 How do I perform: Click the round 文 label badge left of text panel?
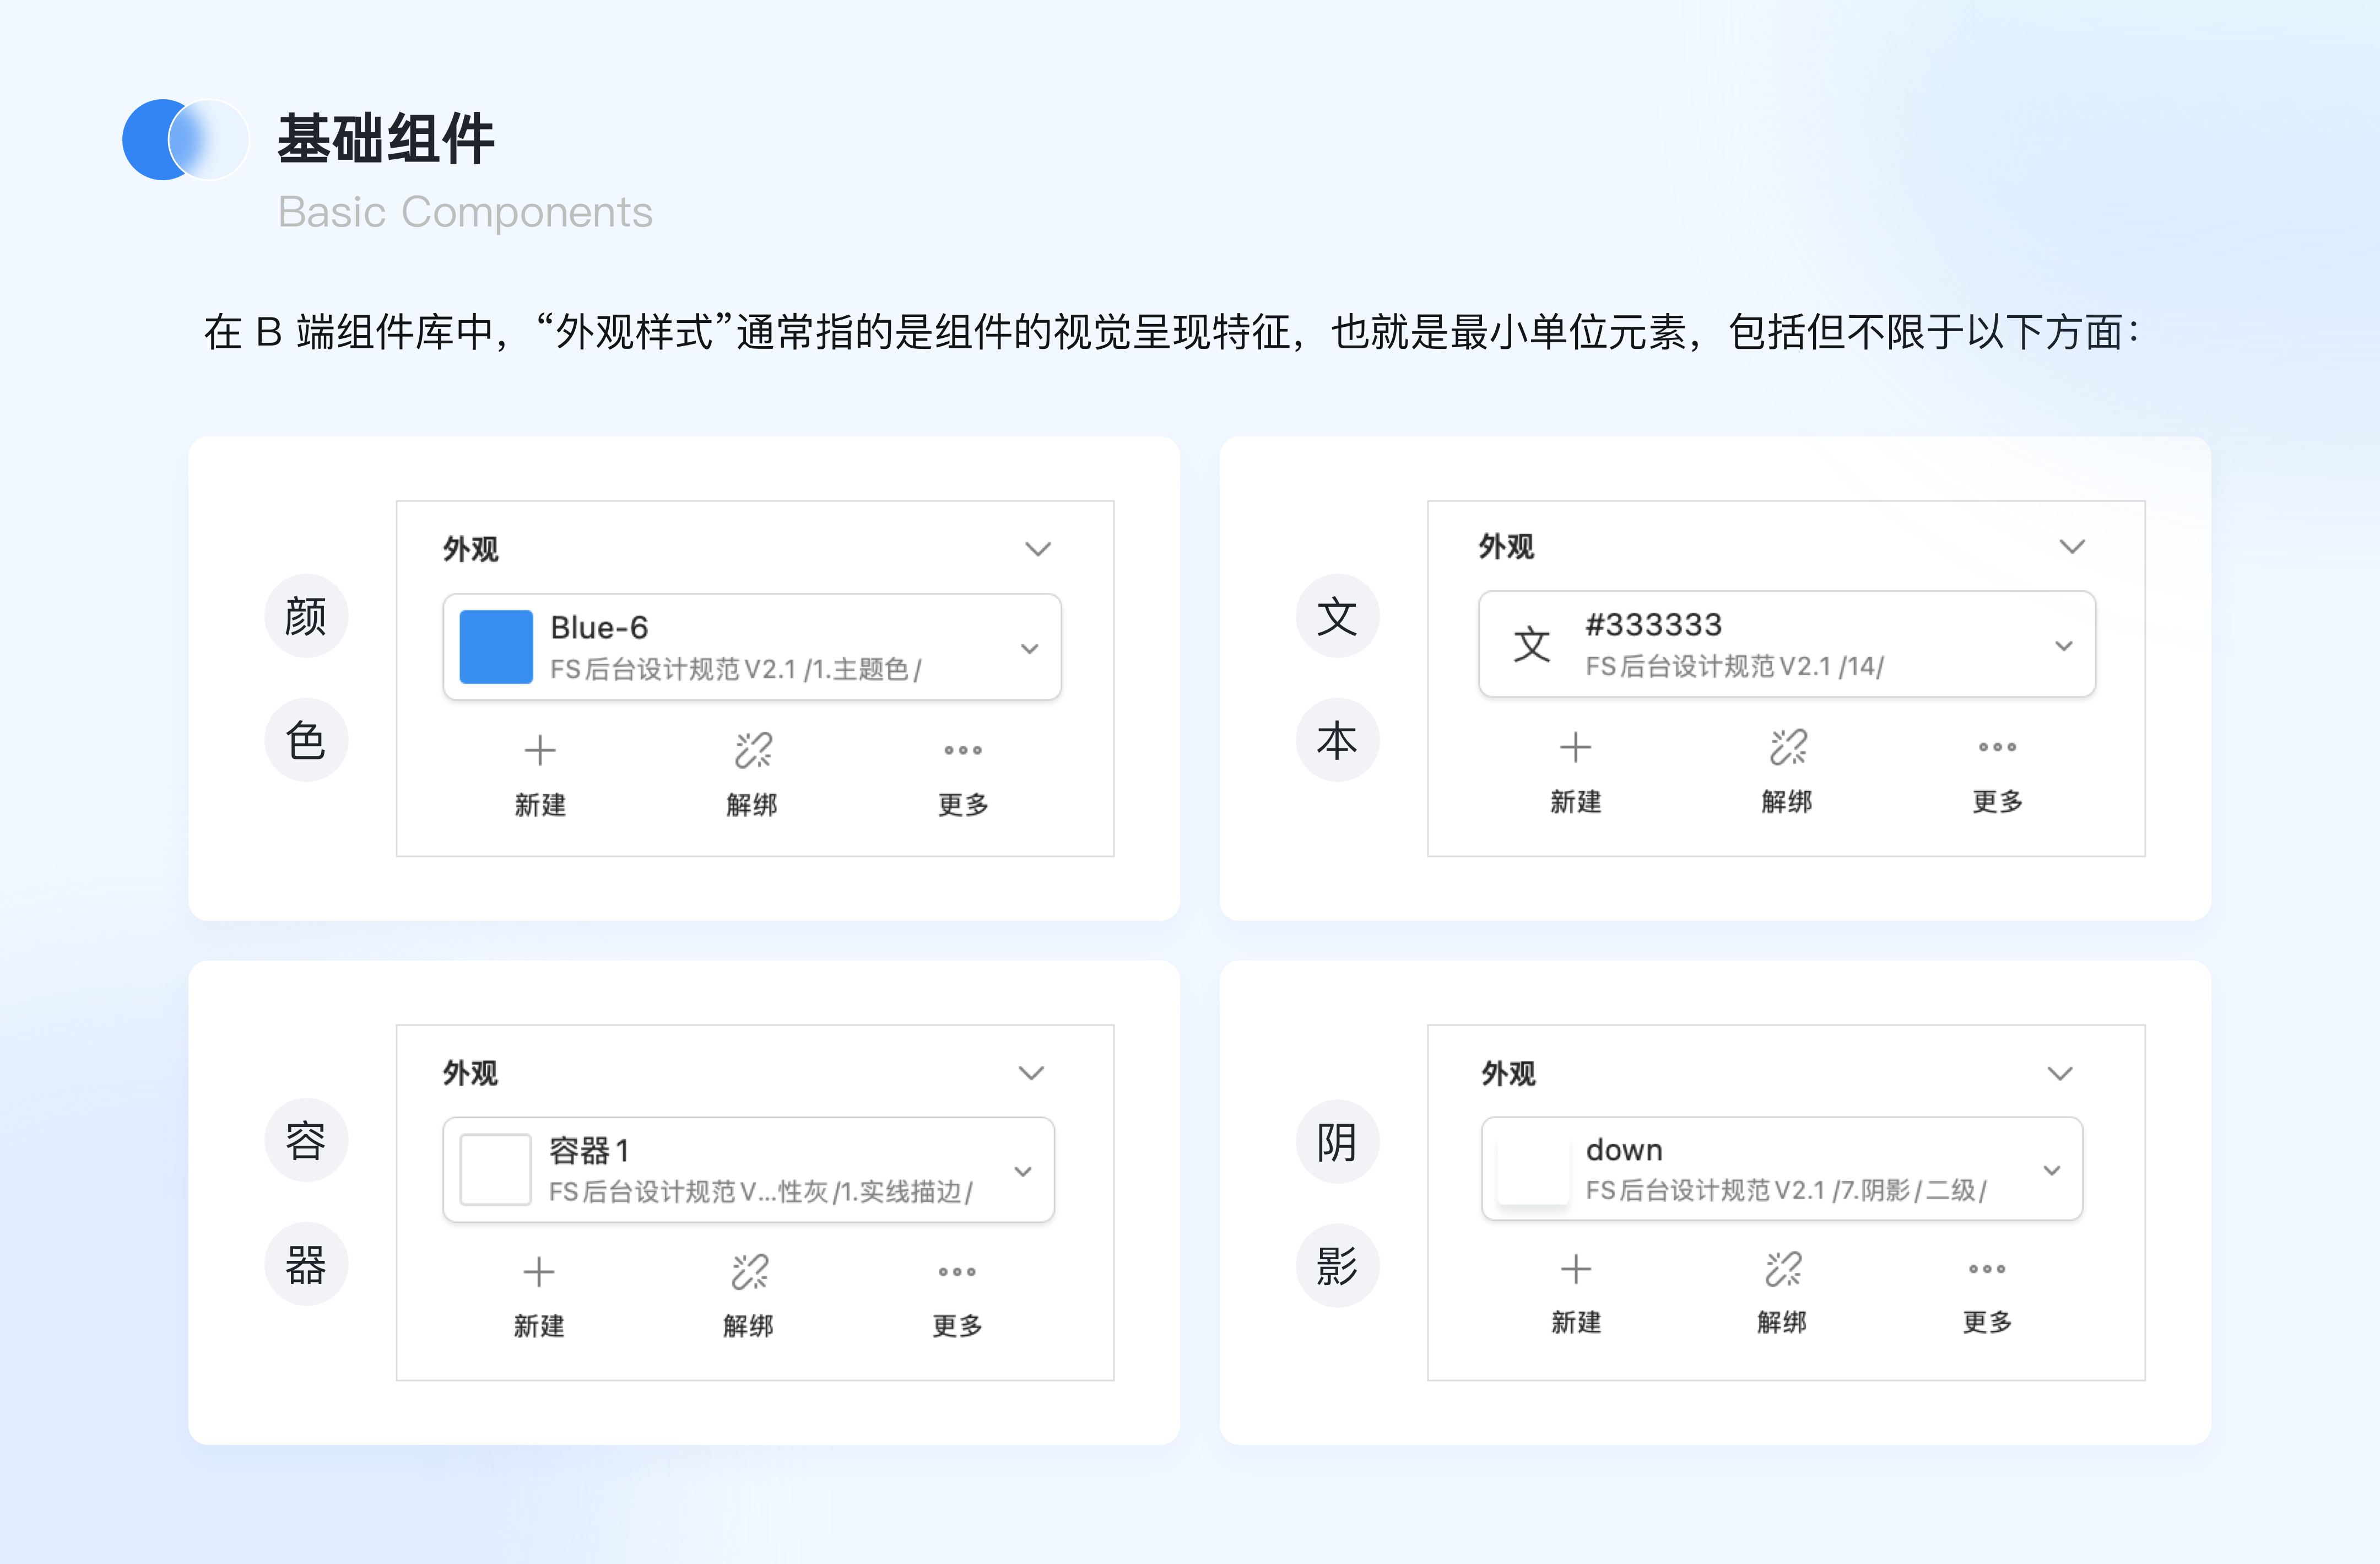click(1337, 616)
